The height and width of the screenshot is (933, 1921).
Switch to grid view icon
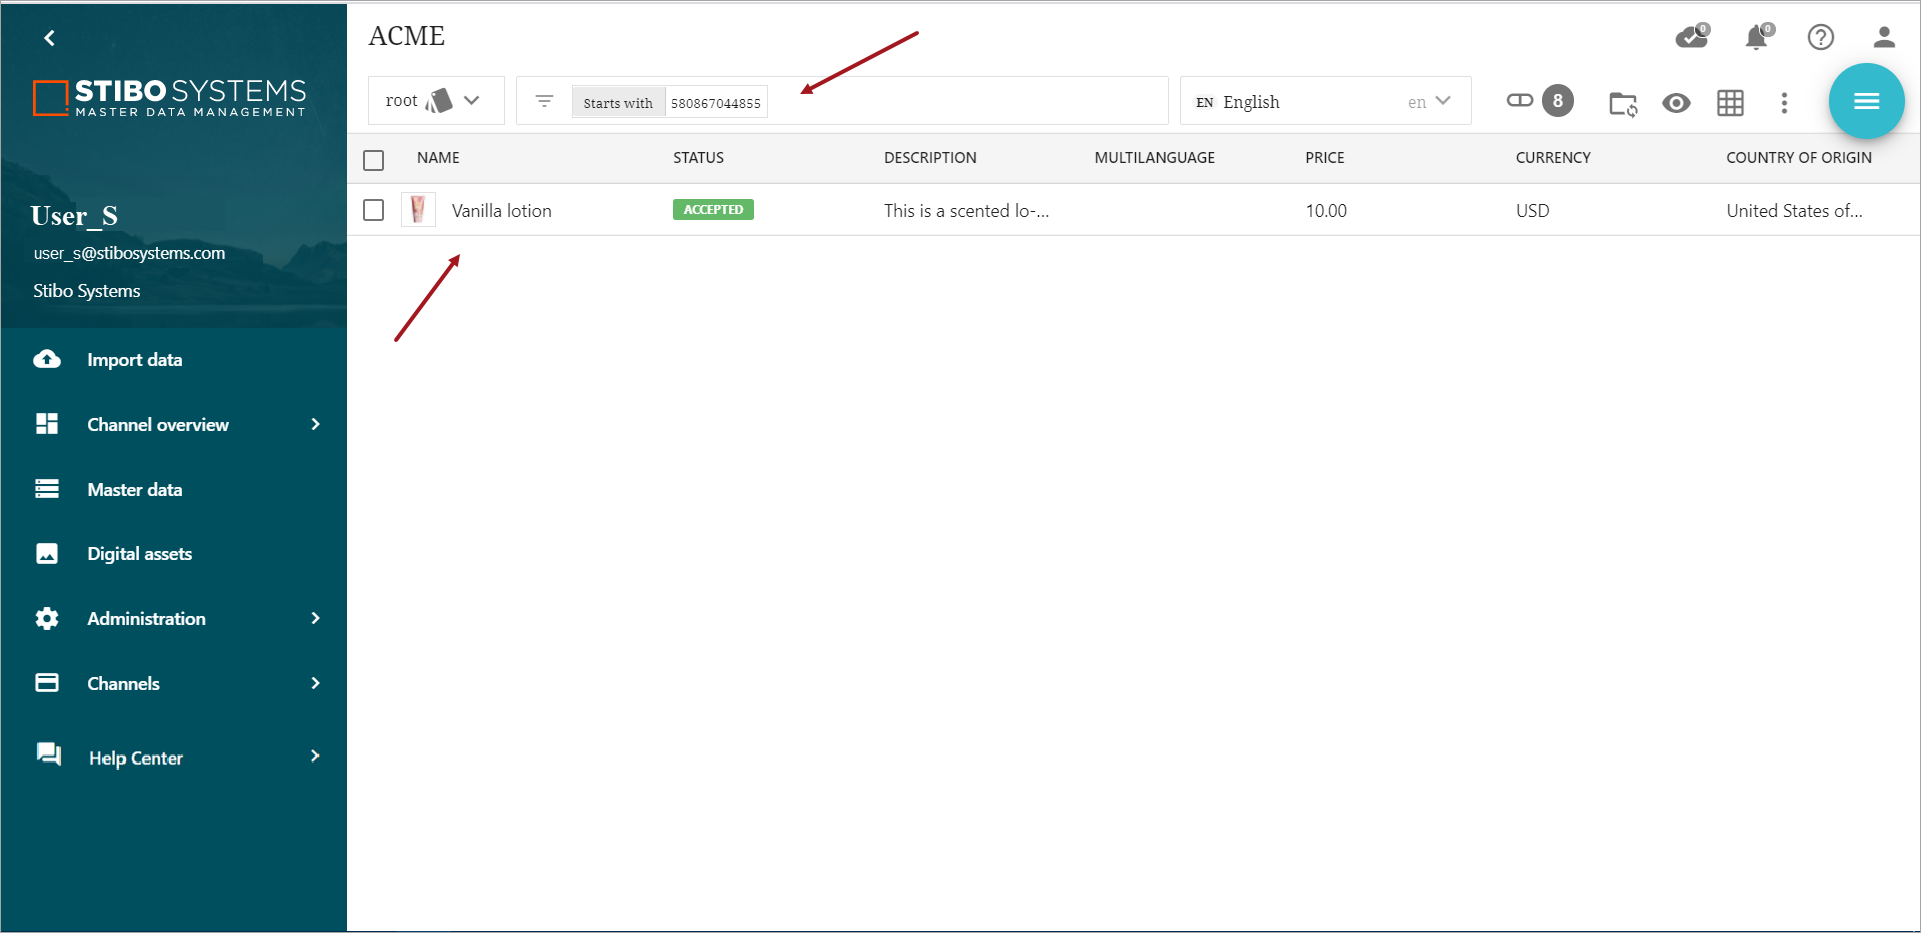pyautogui.click(x=1730, y=103)
